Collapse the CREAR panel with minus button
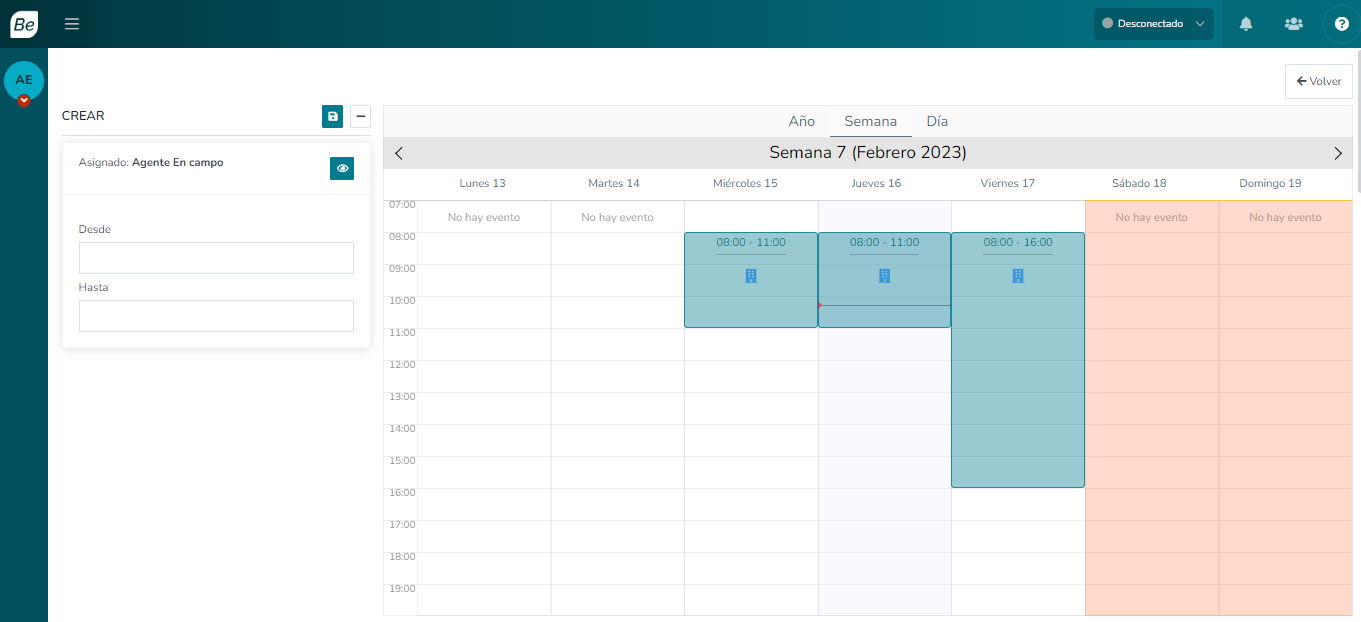1361x622 pixels. coord(360,116)
